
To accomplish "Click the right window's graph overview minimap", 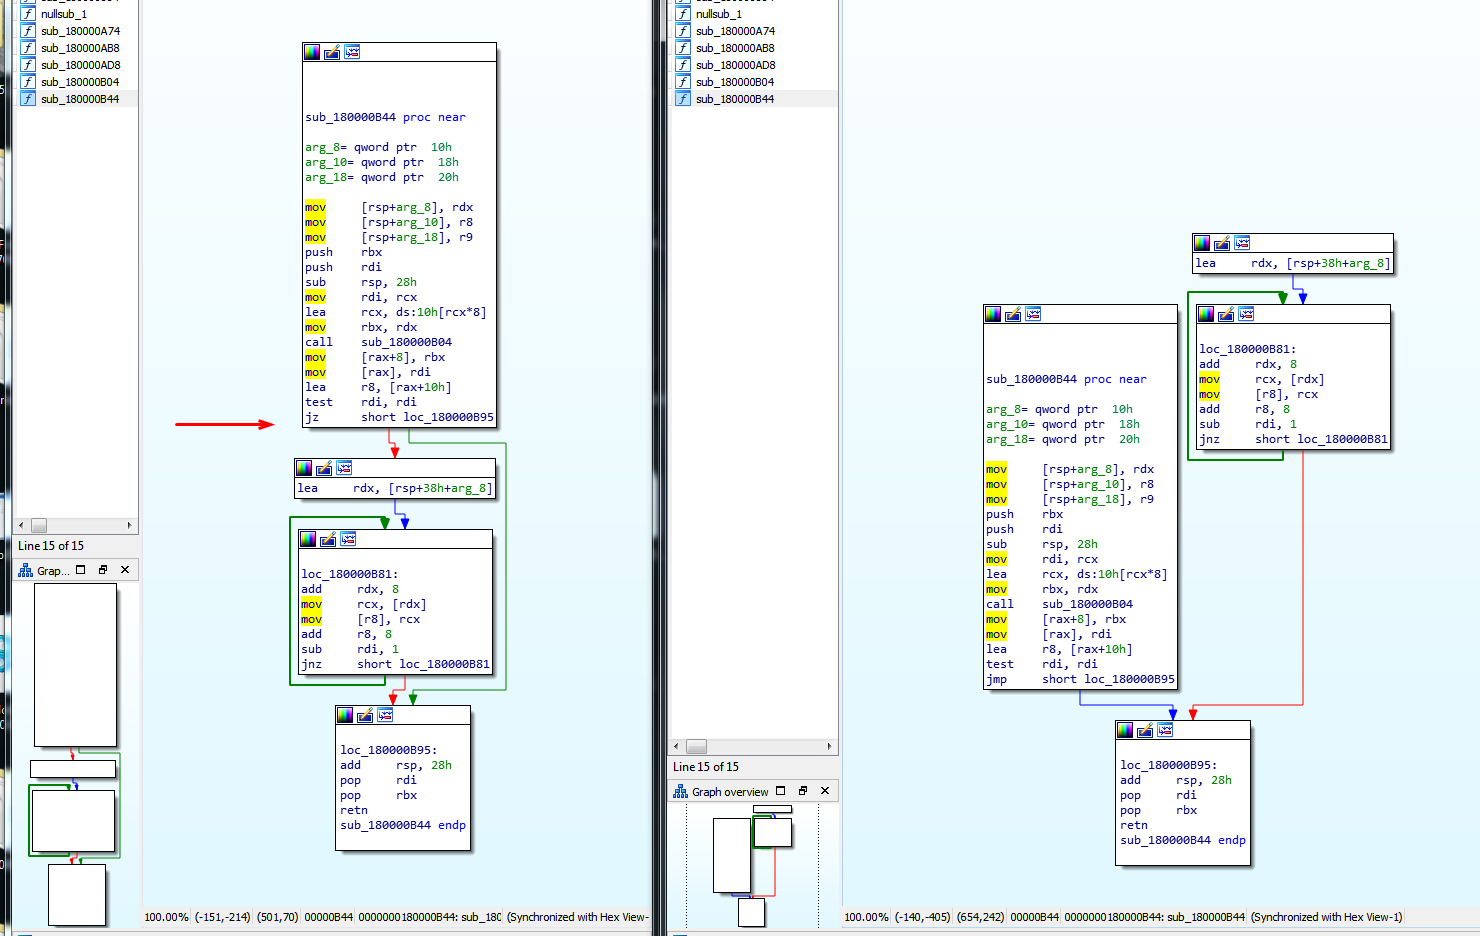I will (x=753, y=866).
